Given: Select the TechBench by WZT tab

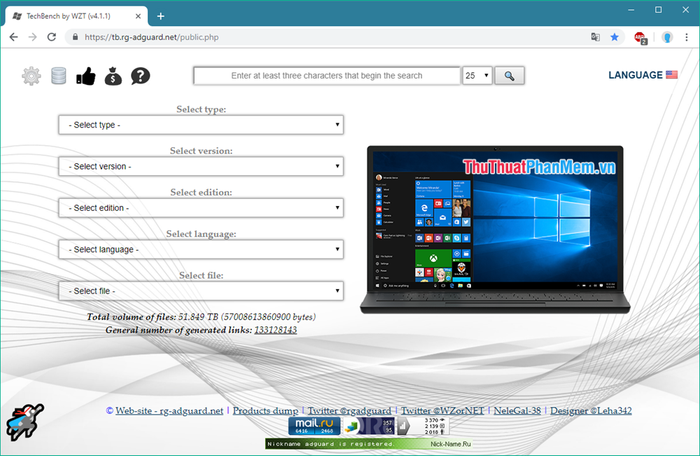Looking at the screenshot, I should click(x=76, y=16).
